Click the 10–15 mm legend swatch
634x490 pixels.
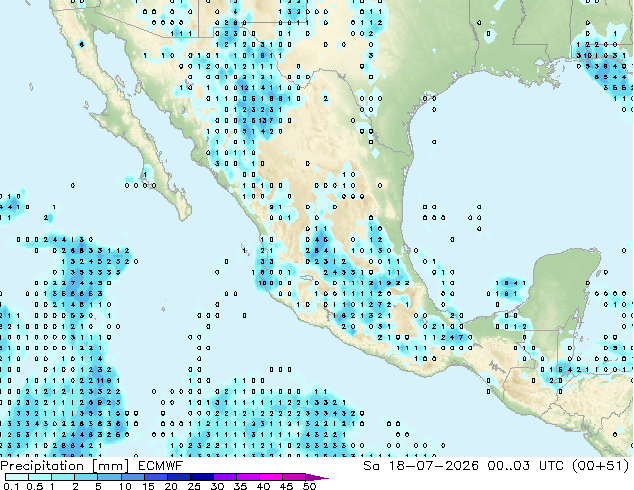pos(133,477)
